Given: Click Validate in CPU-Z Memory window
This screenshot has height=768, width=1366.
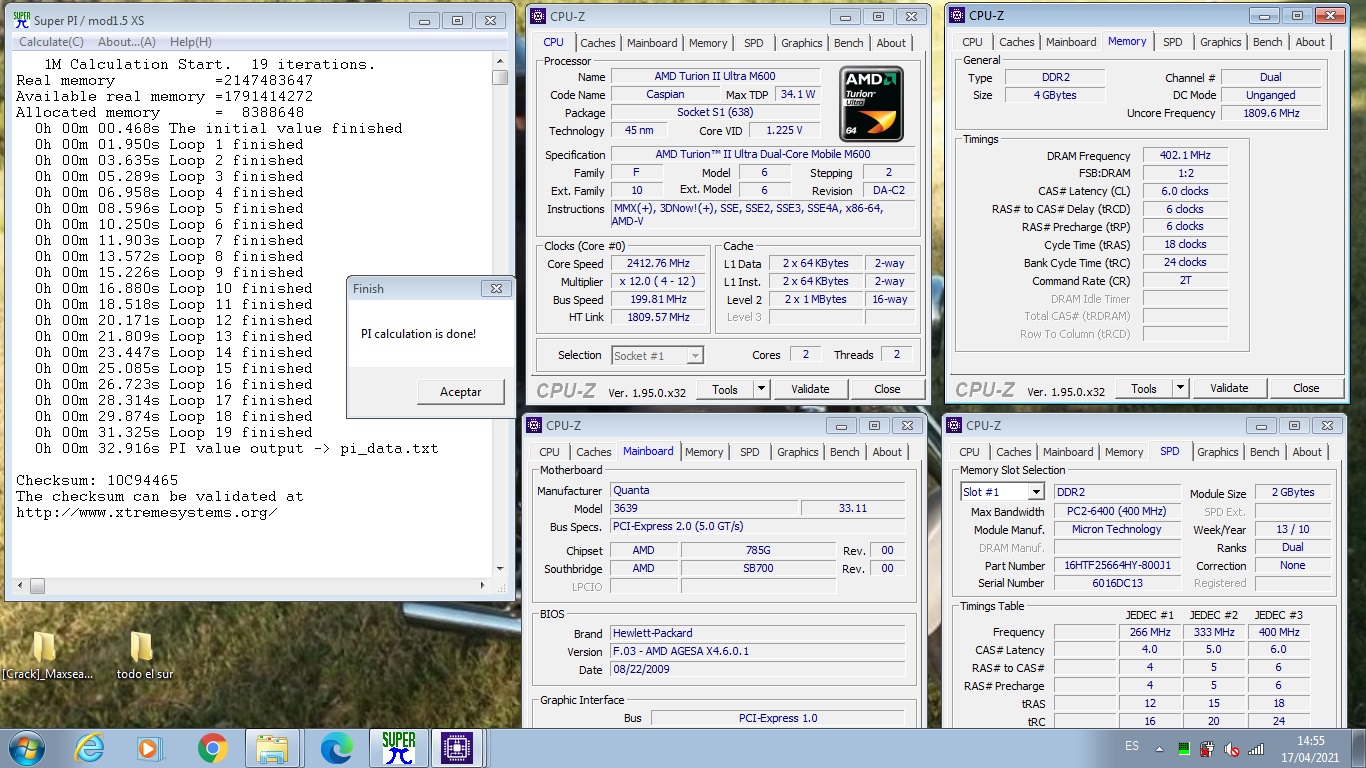Looking at the screenshot, I should [x=1229, y=388].
